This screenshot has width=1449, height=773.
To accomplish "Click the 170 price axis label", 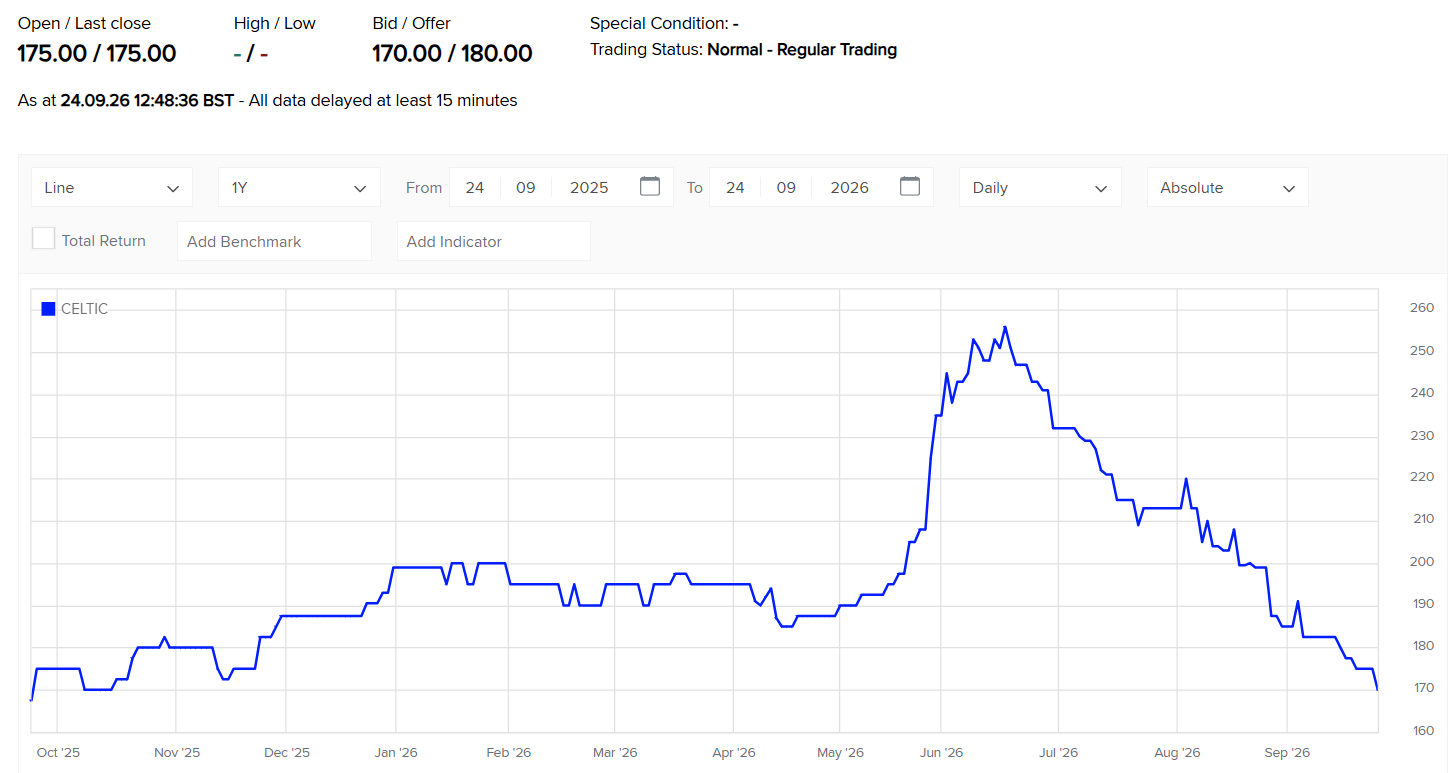I will pos(1422,688).
